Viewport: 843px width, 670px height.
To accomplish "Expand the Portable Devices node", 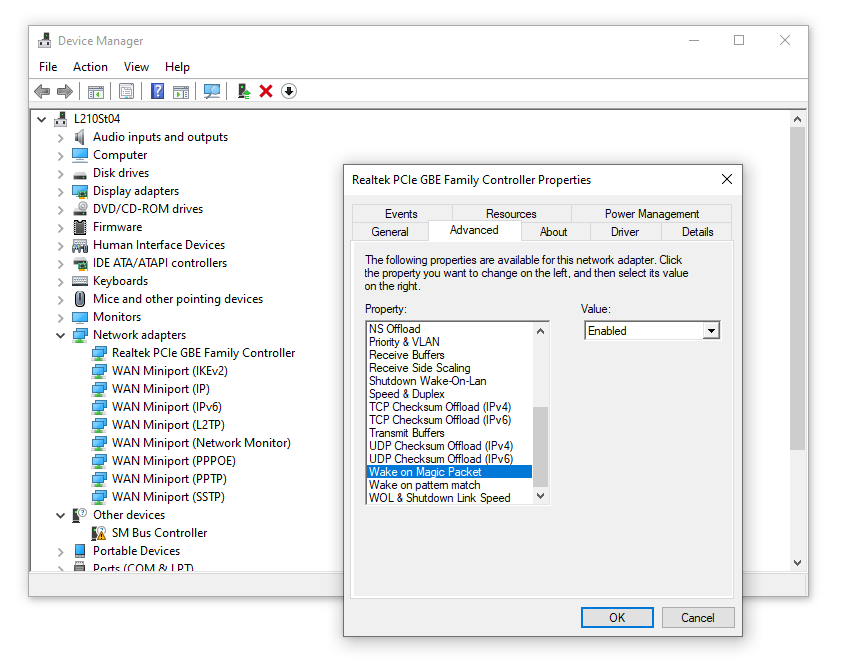I will pyautogui.click(x=60, y=551).
